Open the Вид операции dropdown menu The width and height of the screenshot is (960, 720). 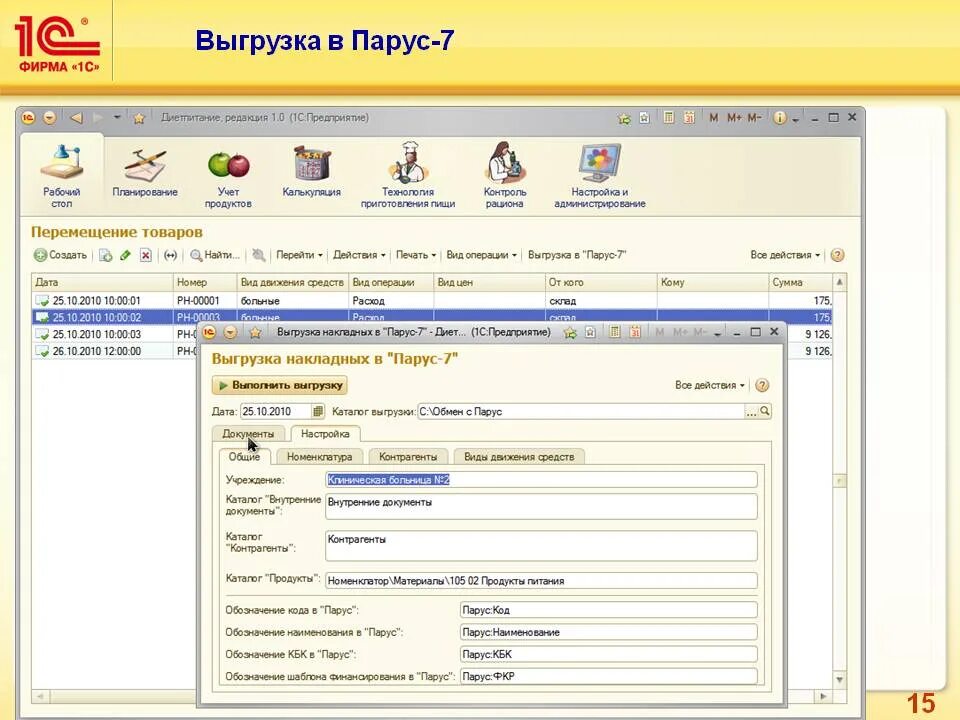point(481,255)
